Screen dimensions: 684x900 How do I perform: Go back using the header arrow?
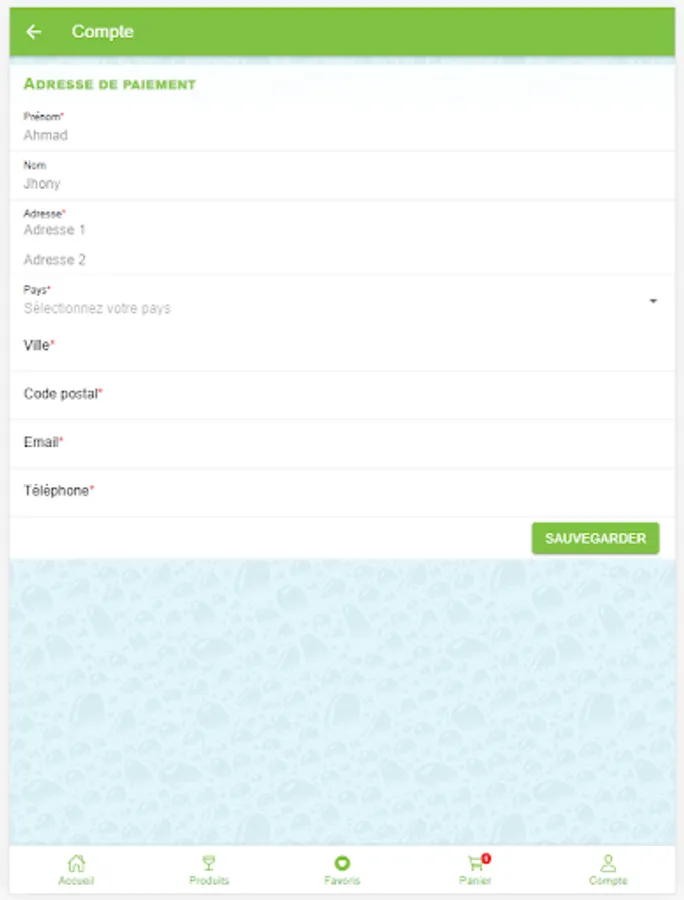tap(34, 32)
